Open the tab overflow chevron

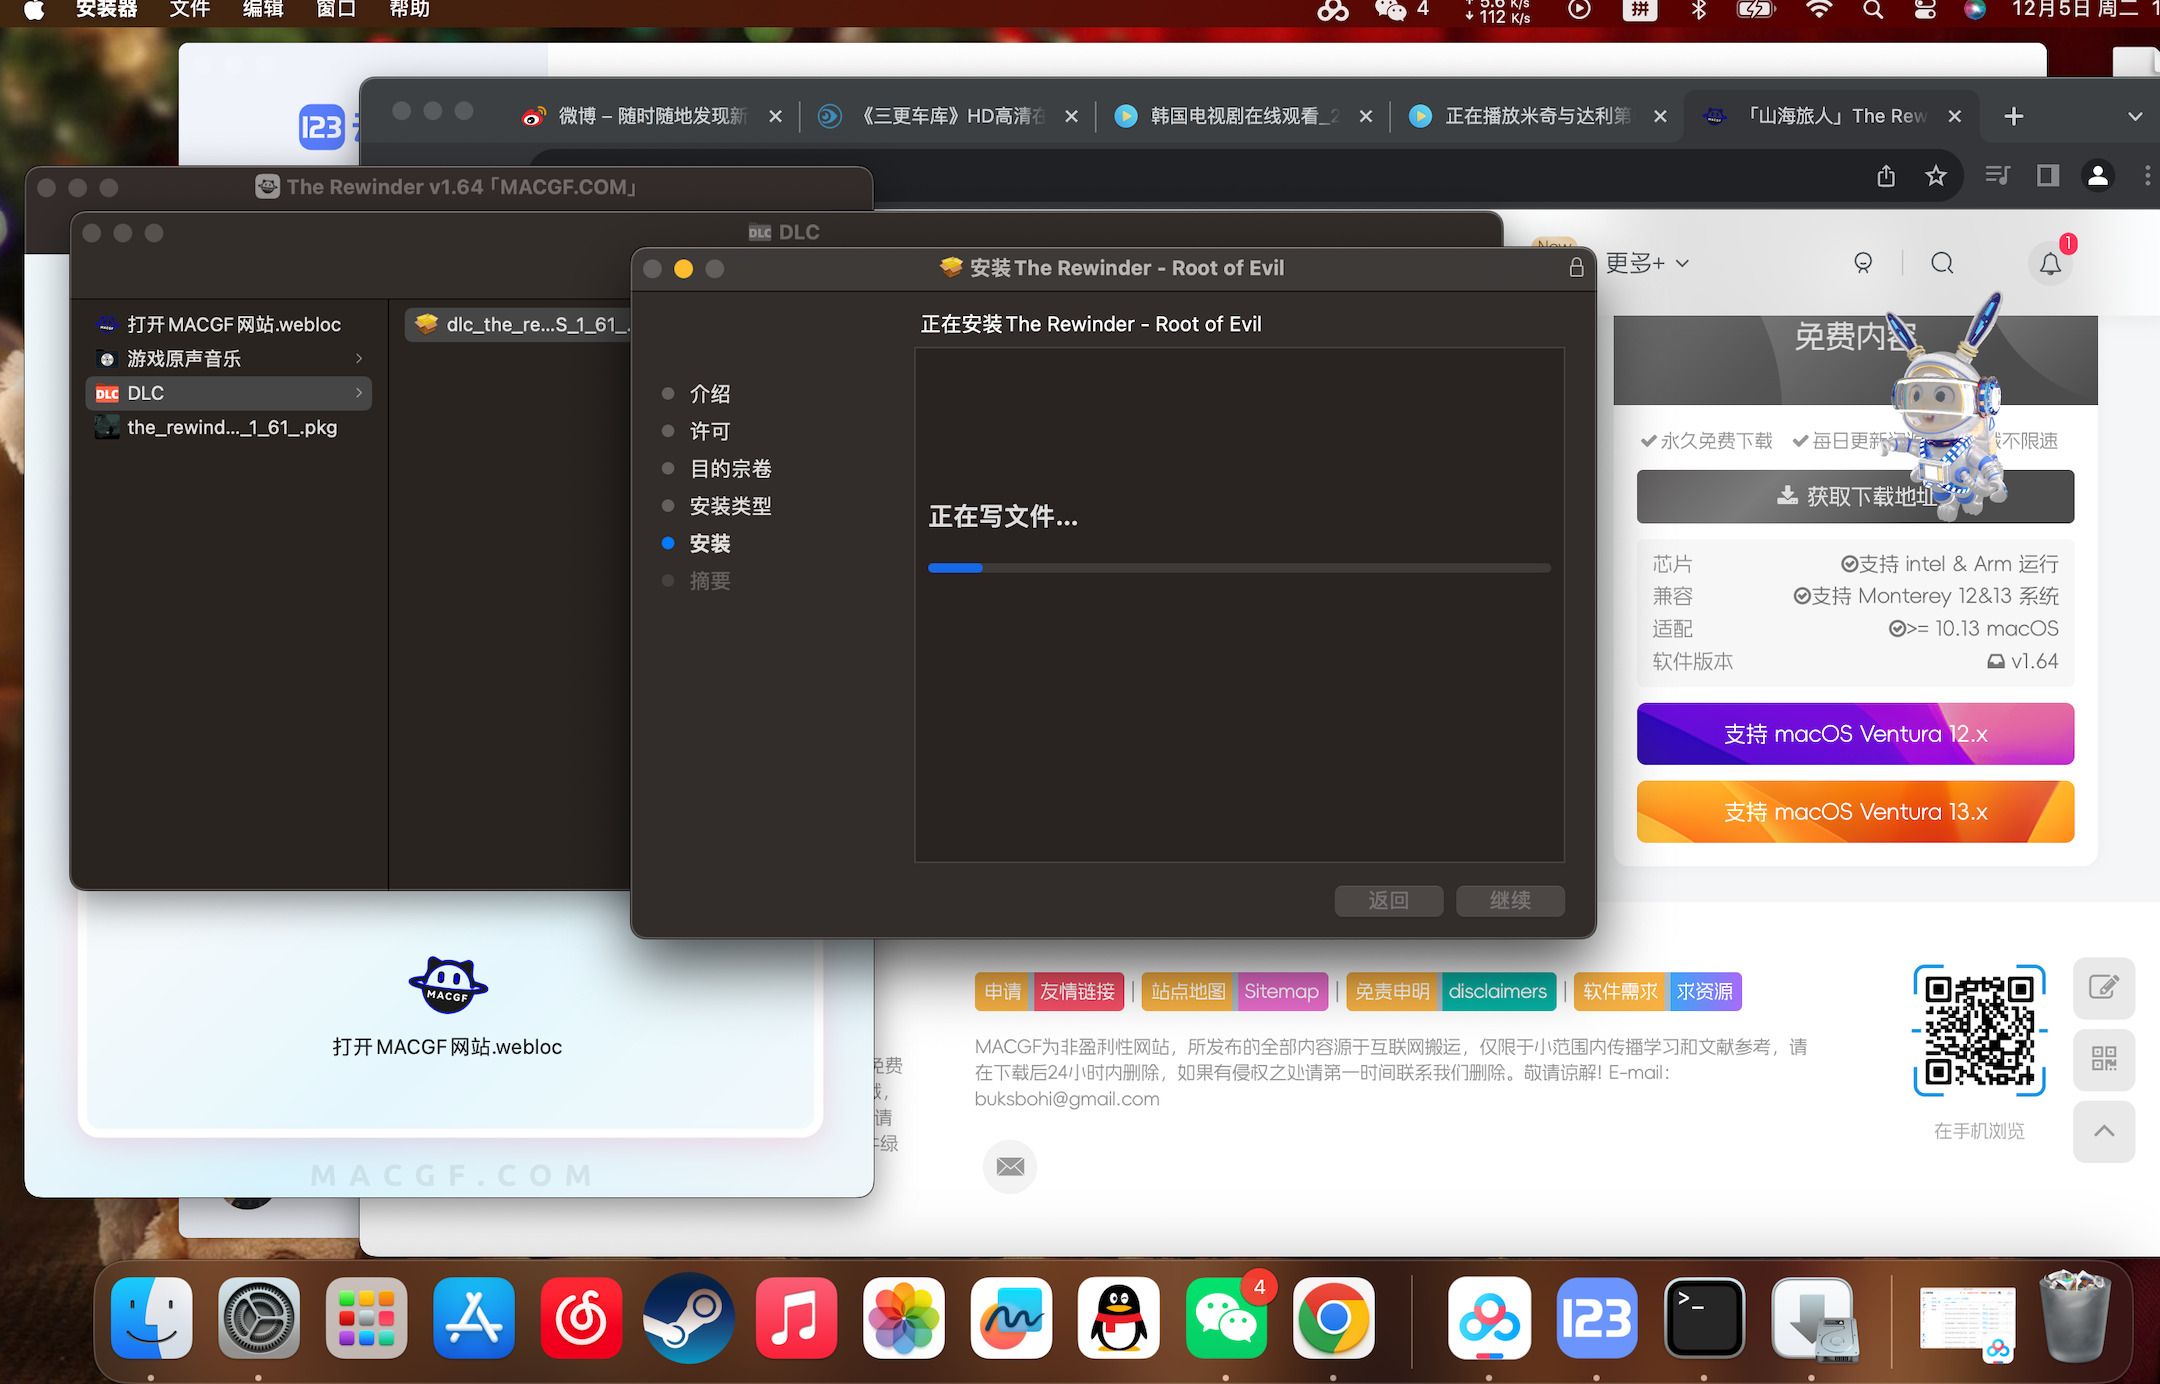point(2135,116)
